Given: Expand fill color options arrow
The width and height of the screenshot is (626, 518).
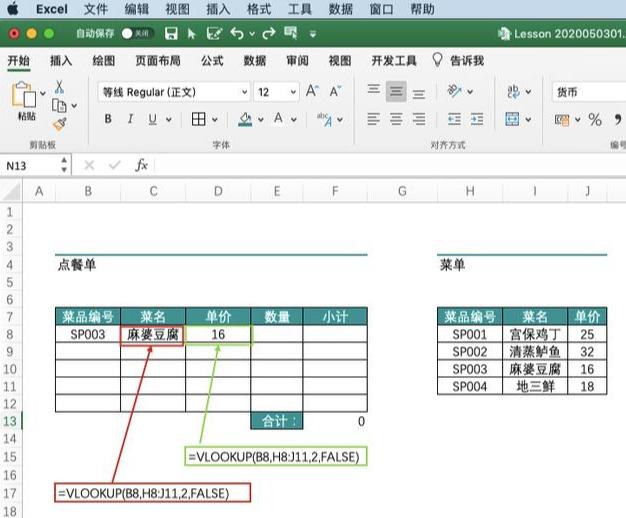Looking at the screenshot, I should (x=261, y=119).
